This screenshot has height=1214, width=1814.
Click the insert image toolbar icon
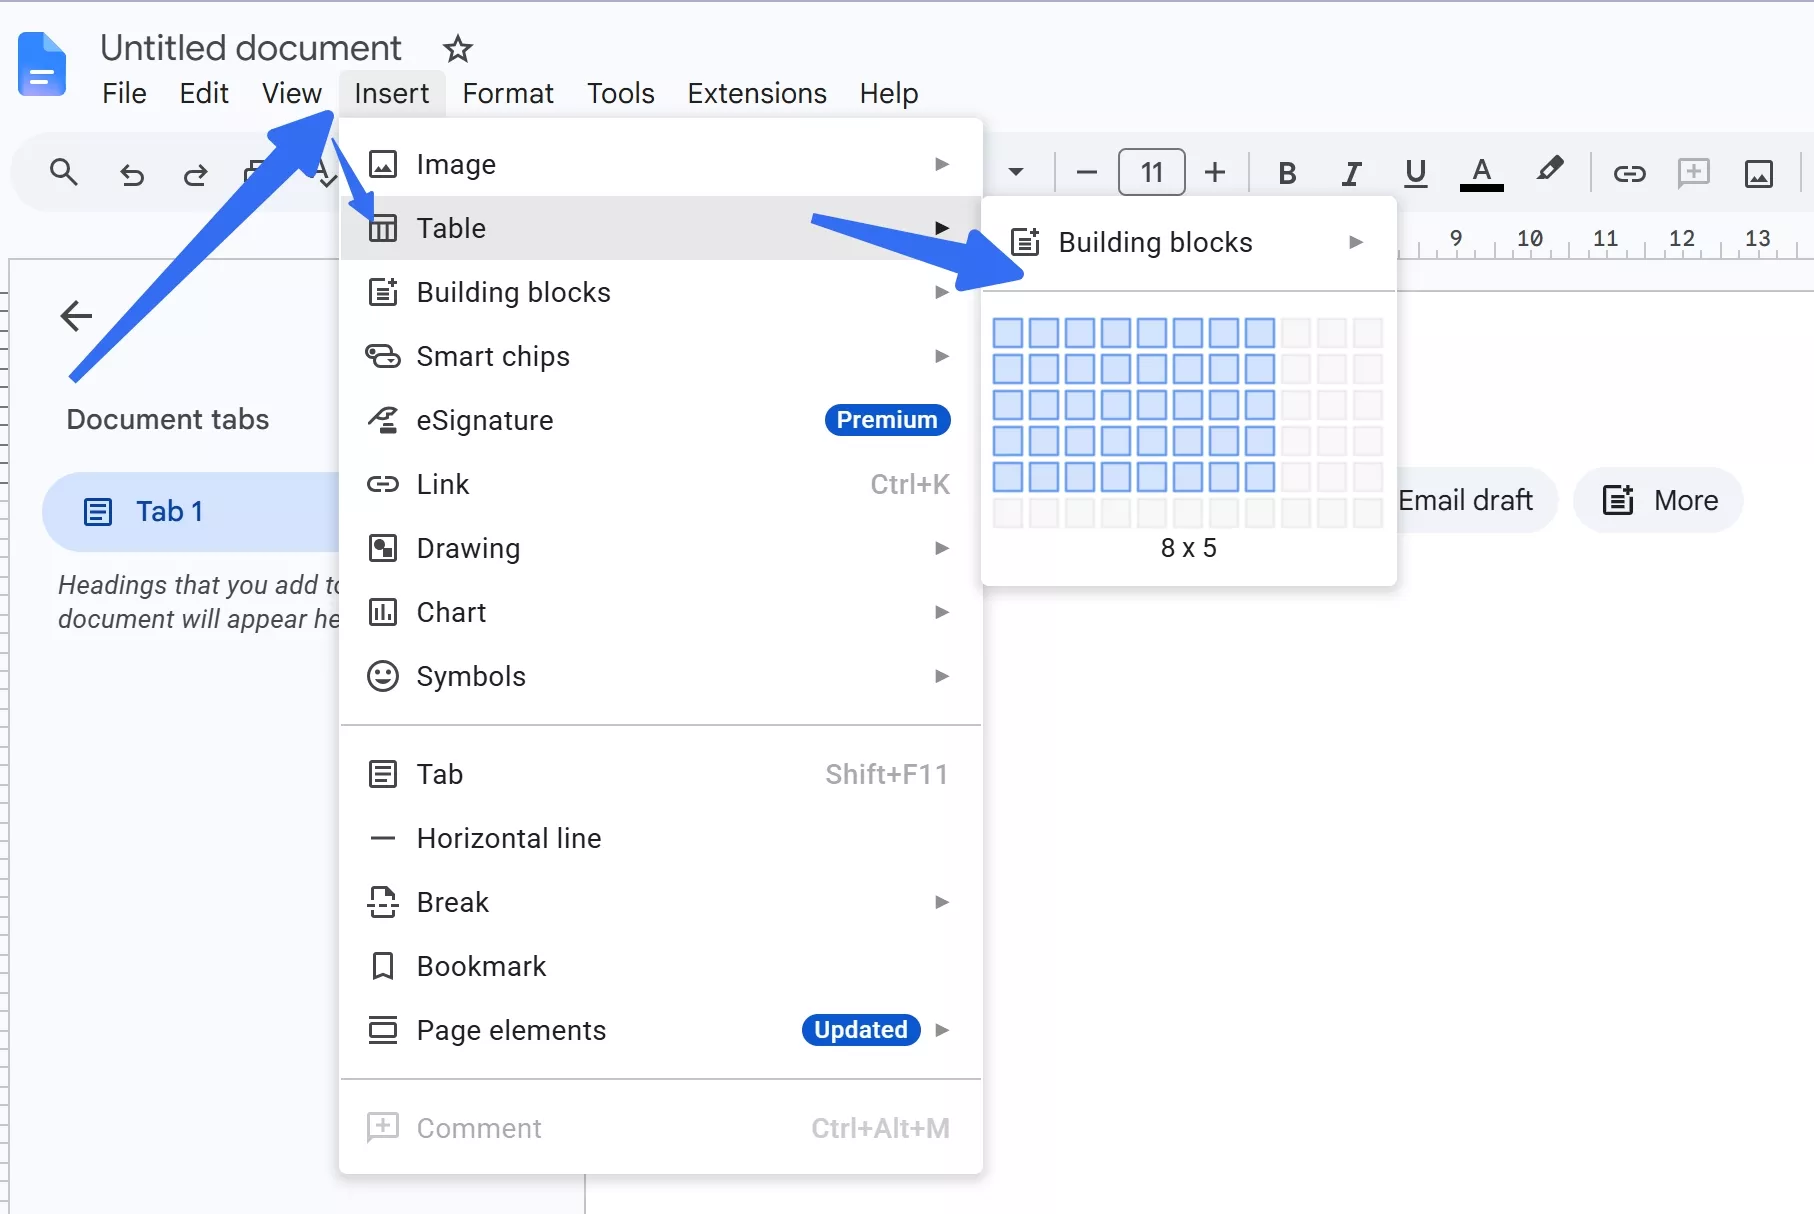click(1759, 173)
